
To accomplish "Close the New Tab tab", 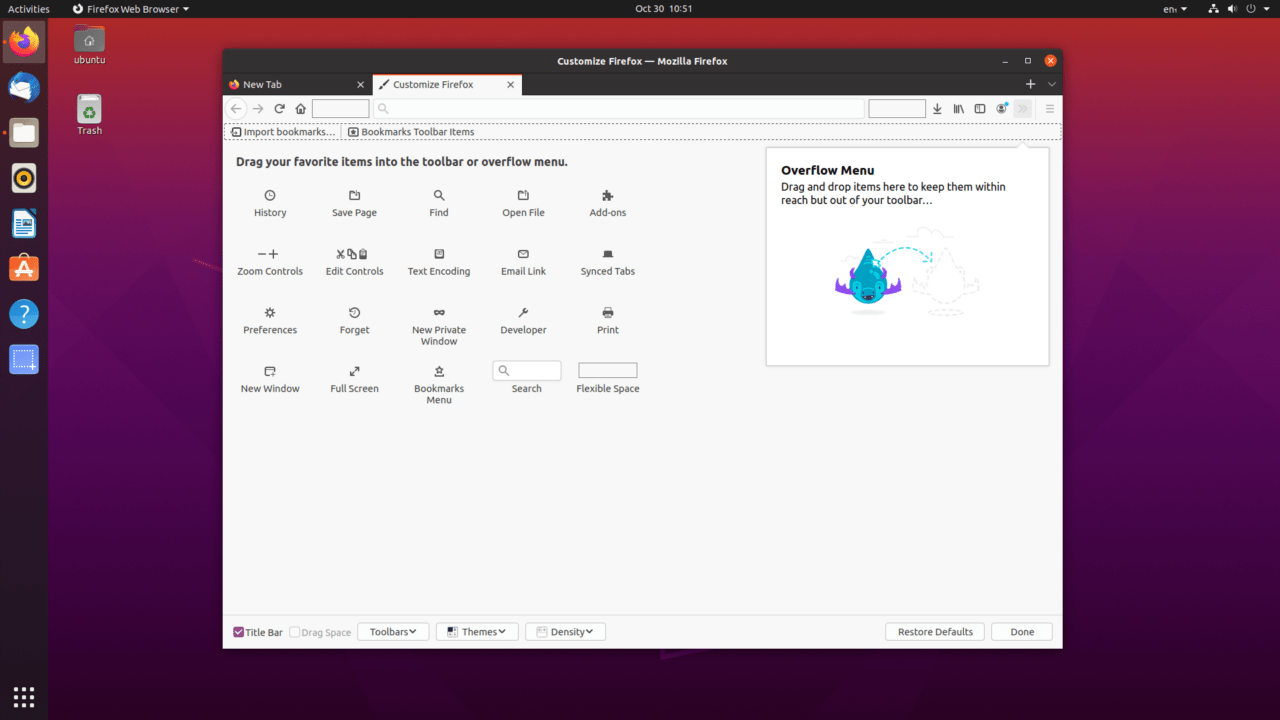I will coord(361,85).
